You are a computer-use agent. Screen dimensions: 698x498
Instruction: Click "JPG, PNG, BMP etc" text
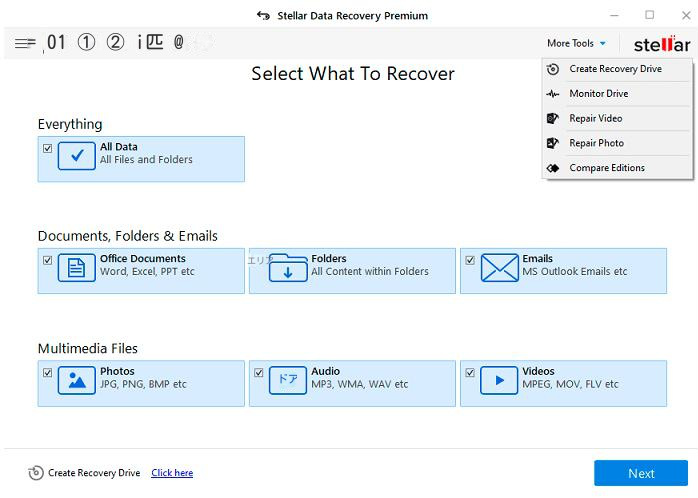[143, 384]
